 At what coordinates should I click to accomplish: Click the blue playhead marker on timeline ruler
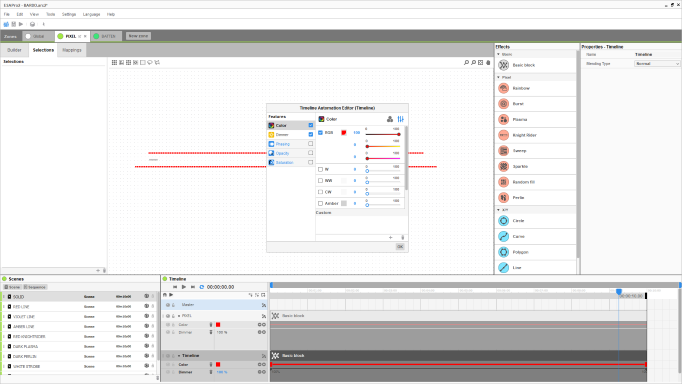tap(618, 291)
